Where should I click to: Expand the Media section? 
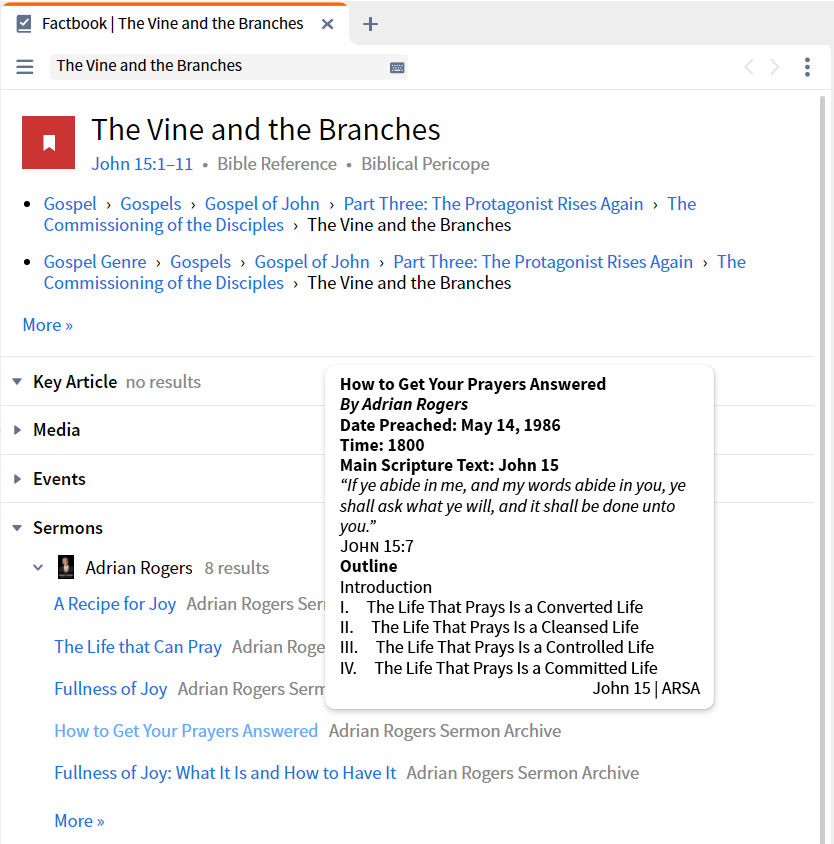point(17,430)
